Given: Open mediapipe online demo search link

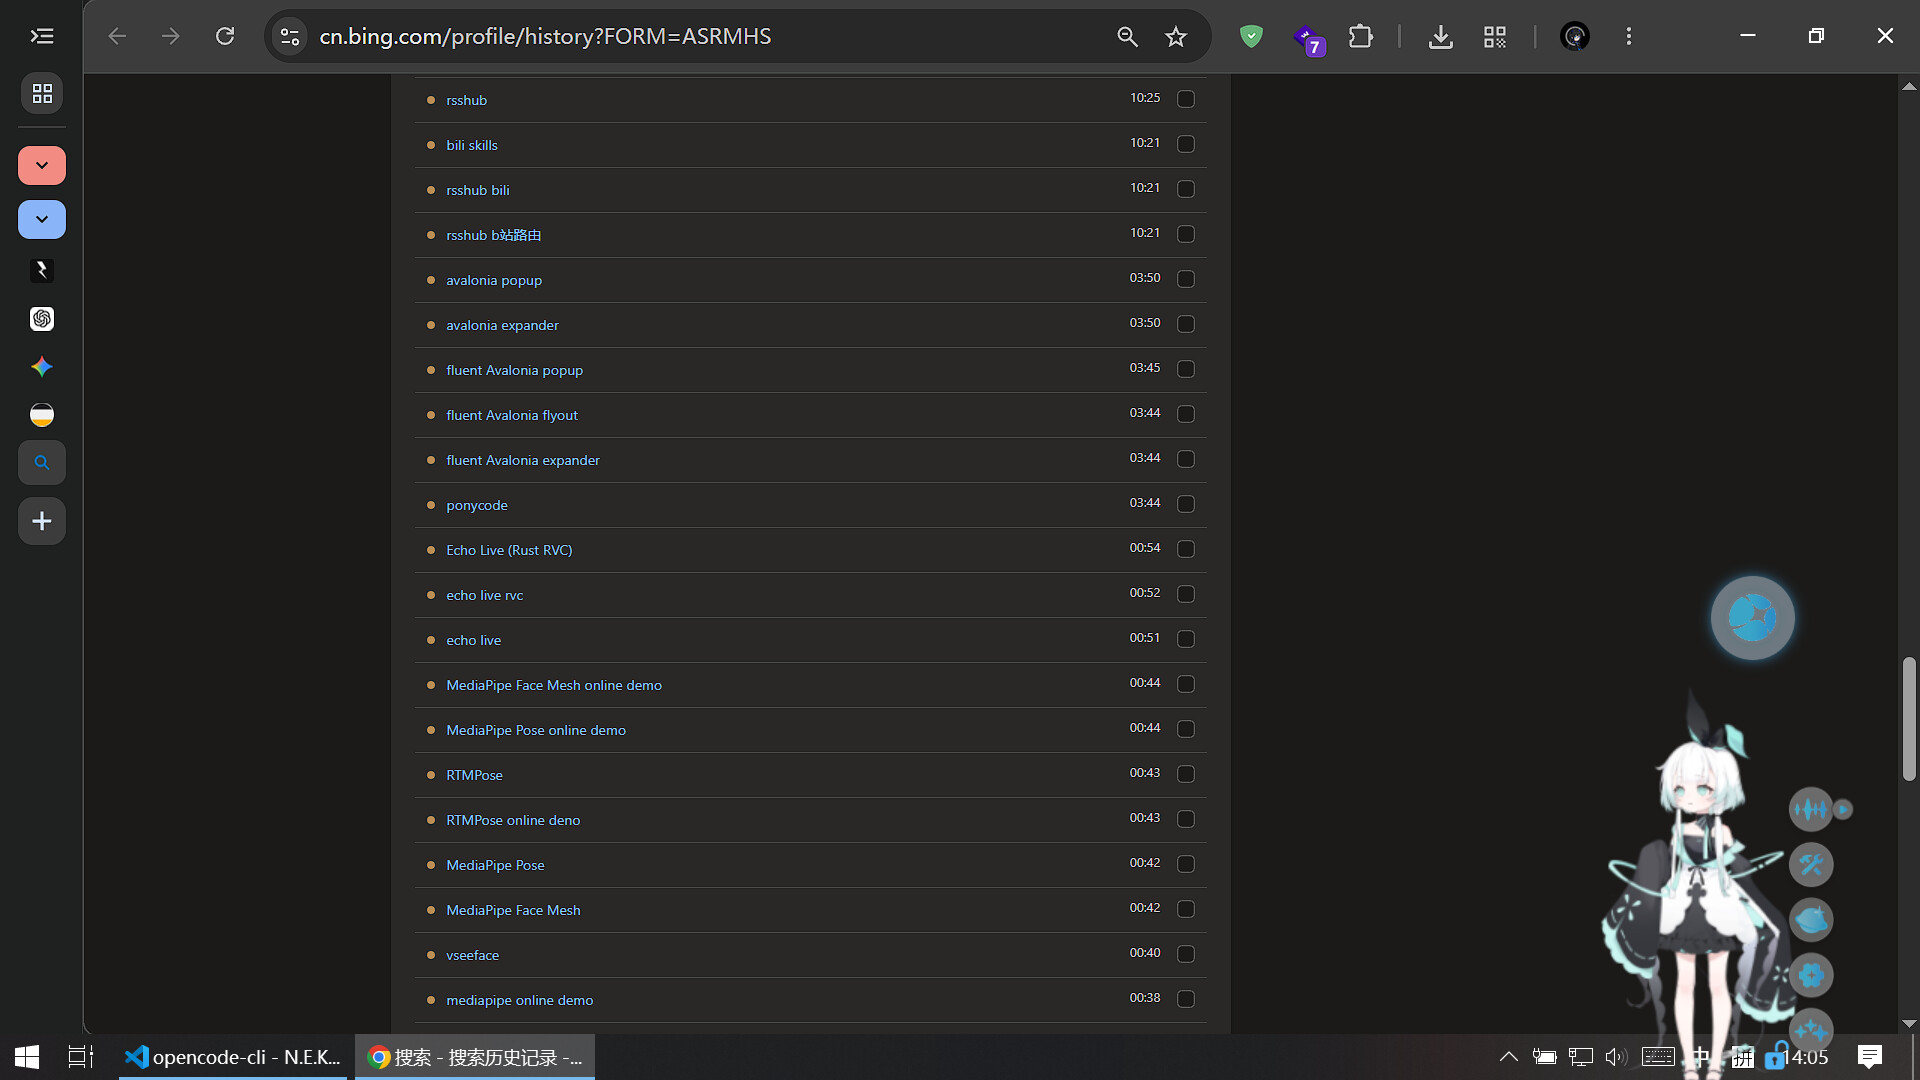Looking at the screenshot, I should point(519,1000).
